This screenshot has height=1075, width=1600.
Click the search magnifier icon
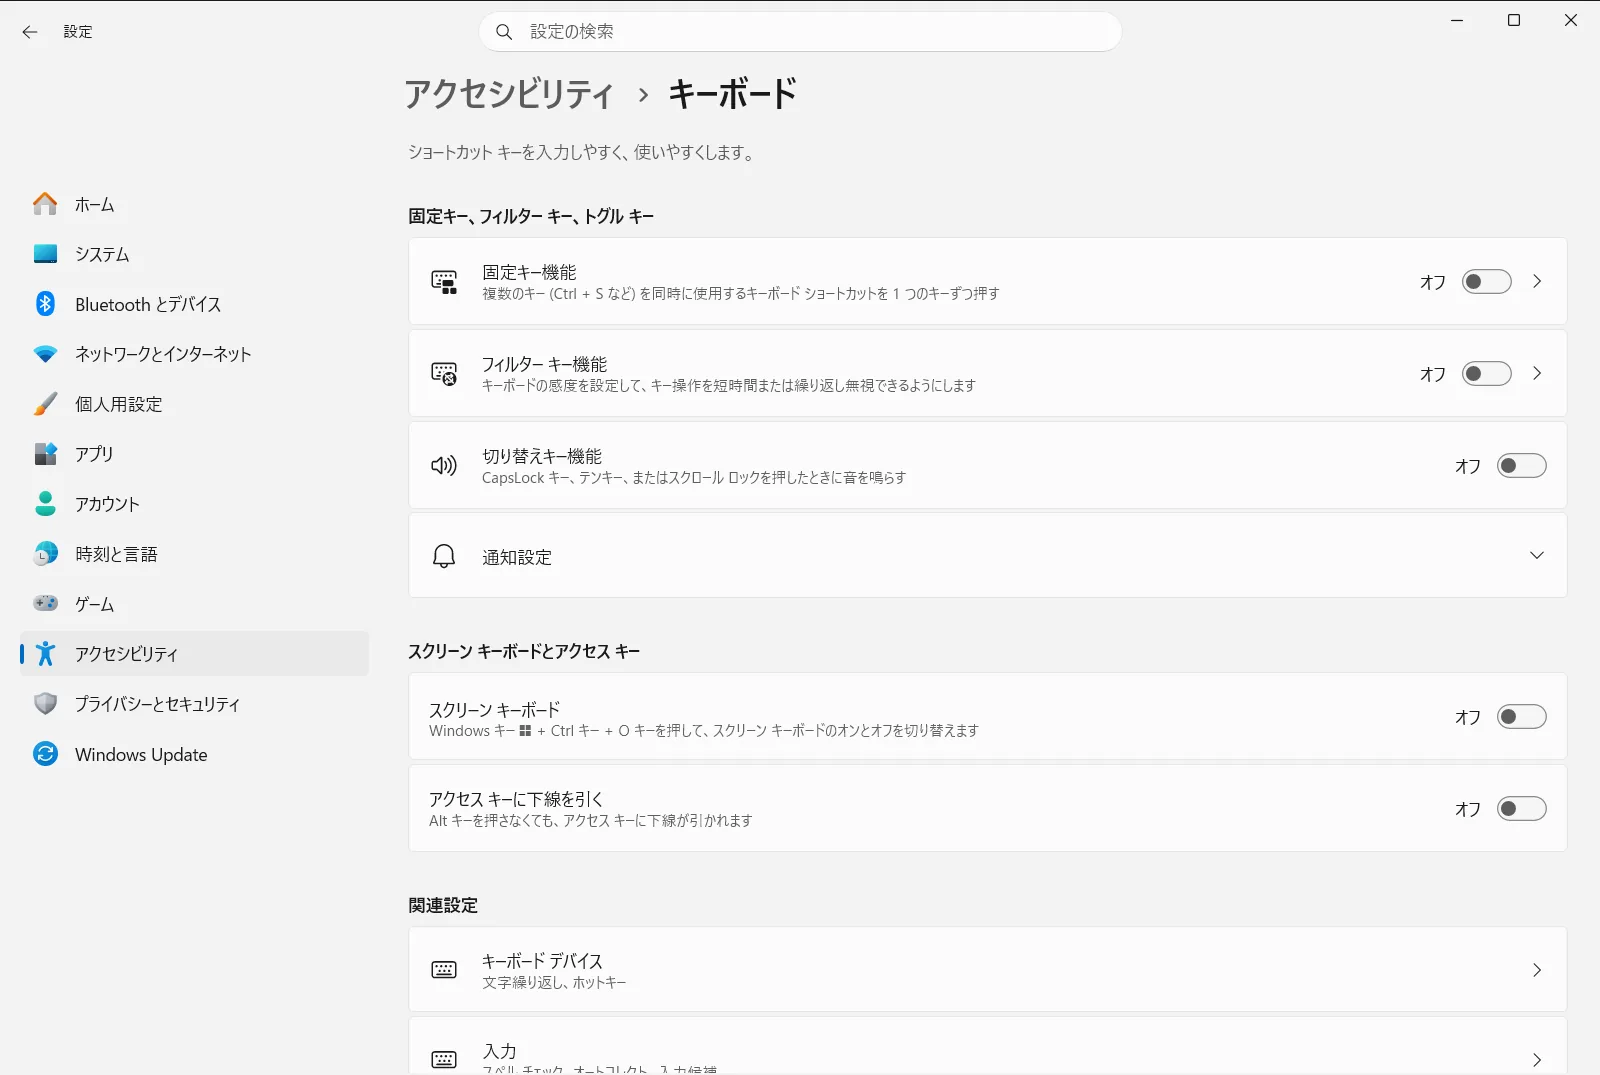[505, 32]
